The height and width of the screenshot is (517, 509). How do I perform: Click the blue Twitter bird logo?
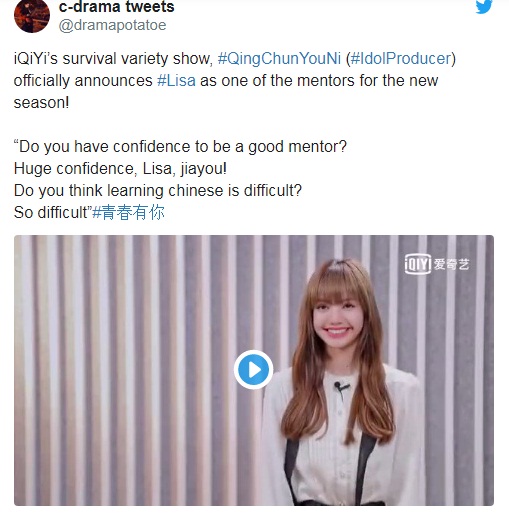pos(484,7)
